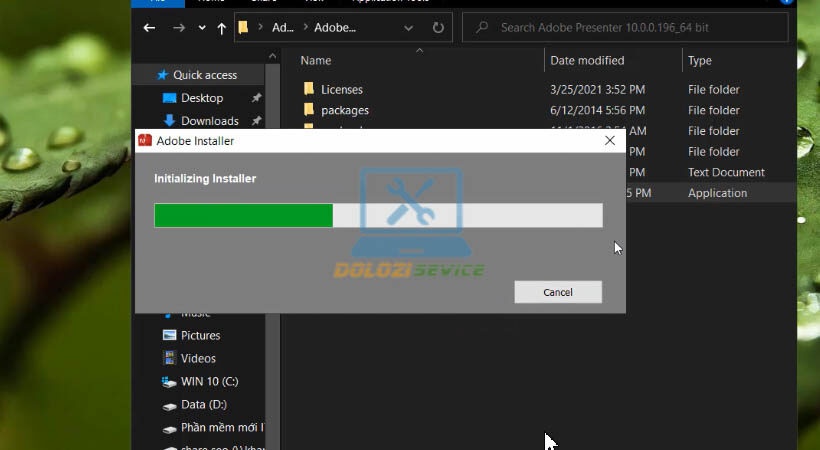
Task: Sort files by Name column
Action: [x=315, y=61]
